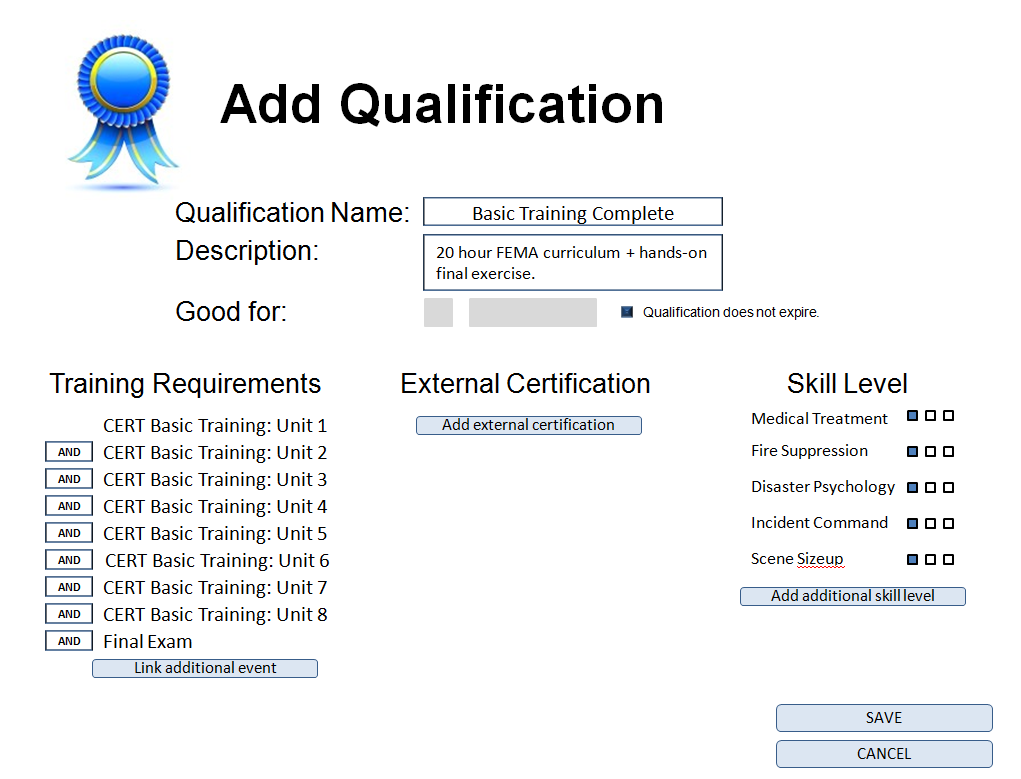Viewport: 1021px width, 779px height.
Task: Toggle AND operator before Unit 4
Action: coord(69,506)
